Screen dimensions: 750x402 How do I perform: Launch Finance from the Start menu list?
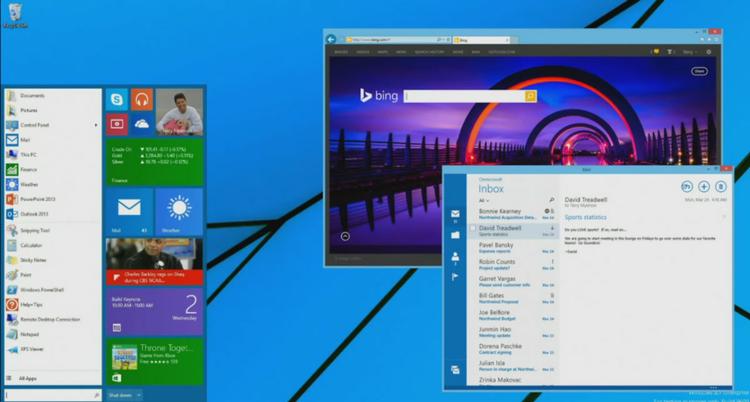[53, 170]
